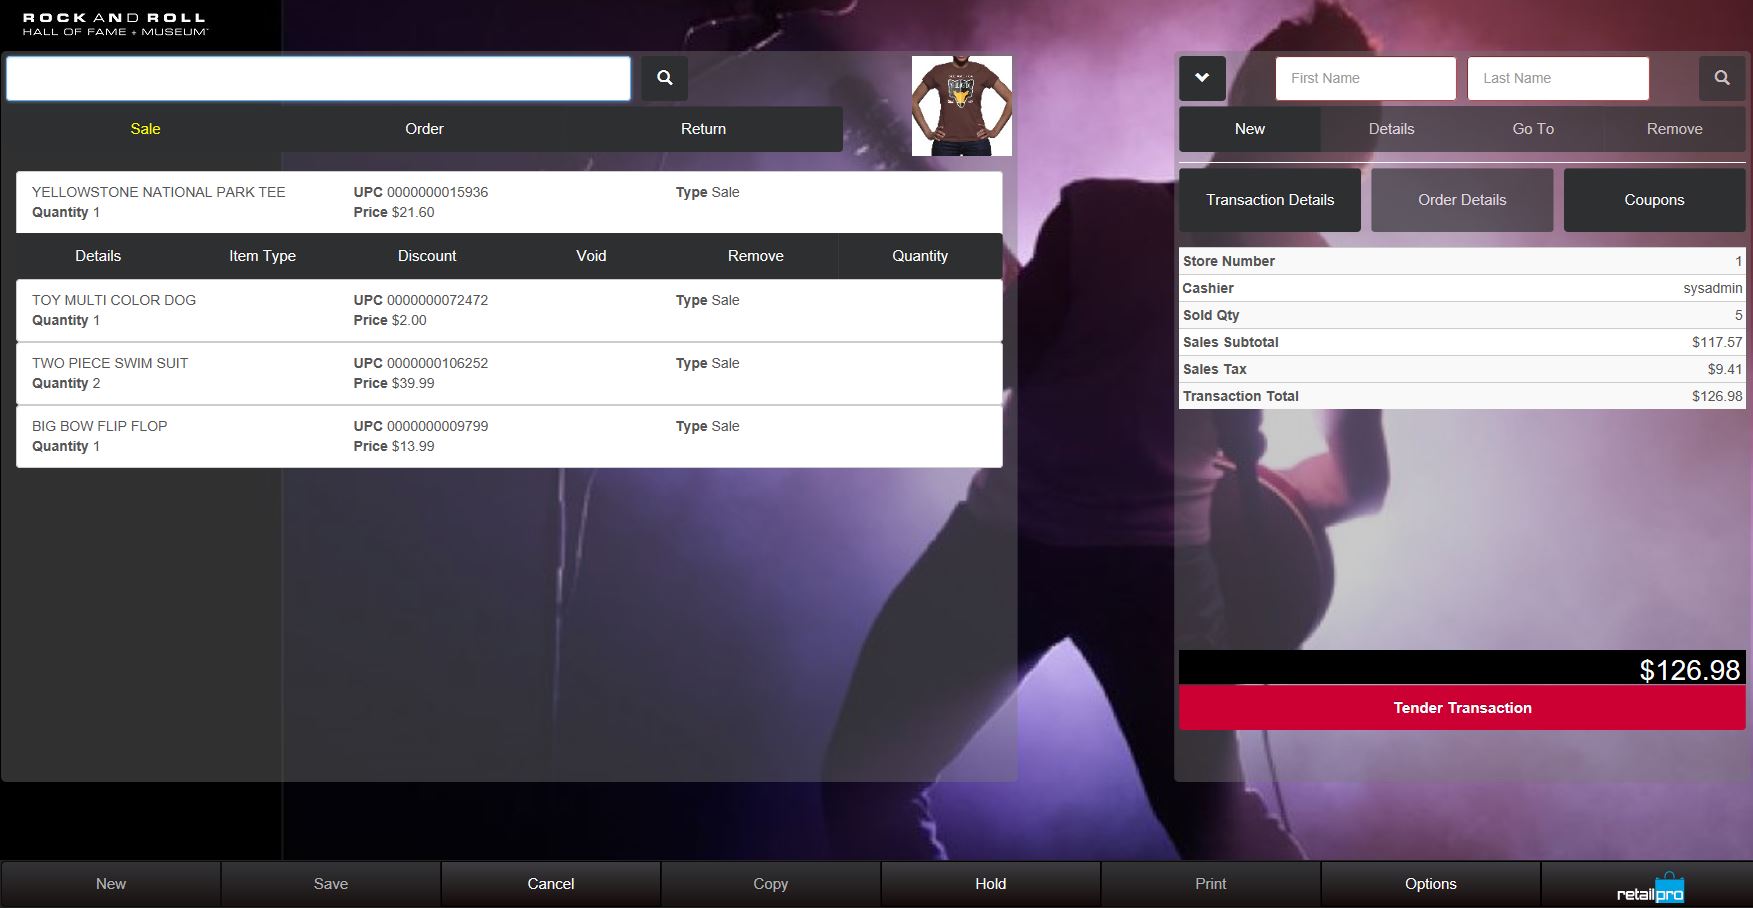
Task: Click the brown tee product thumbnail
Action: click(x=961, y=106)
